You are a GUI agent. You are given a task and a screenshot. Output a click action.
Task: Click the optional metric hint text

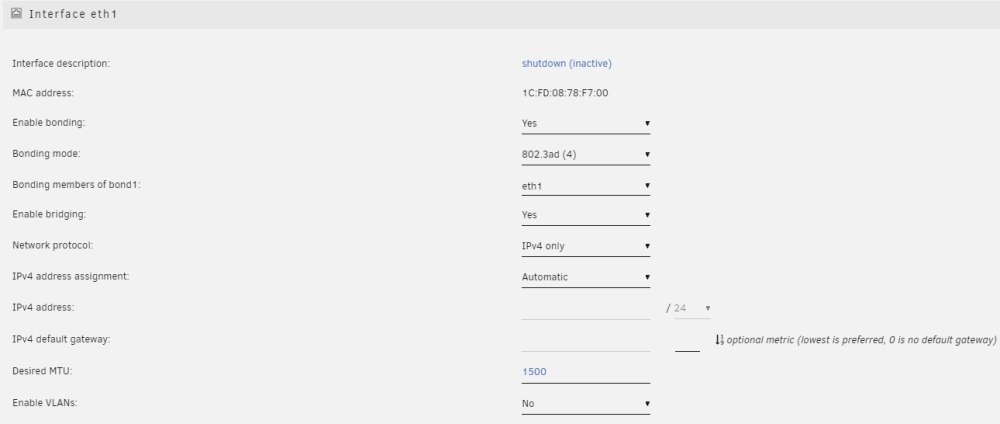coord(861,340)
